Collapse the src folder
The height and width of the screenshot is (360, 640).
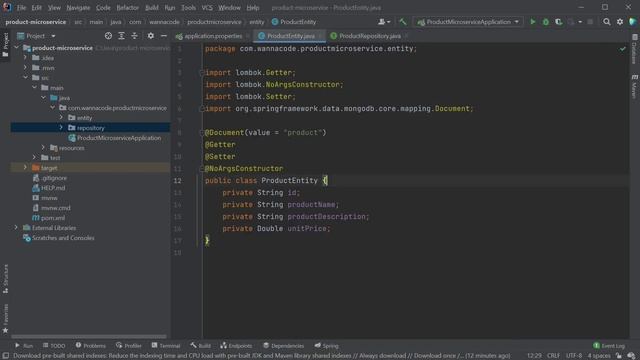tap(25, 77)
